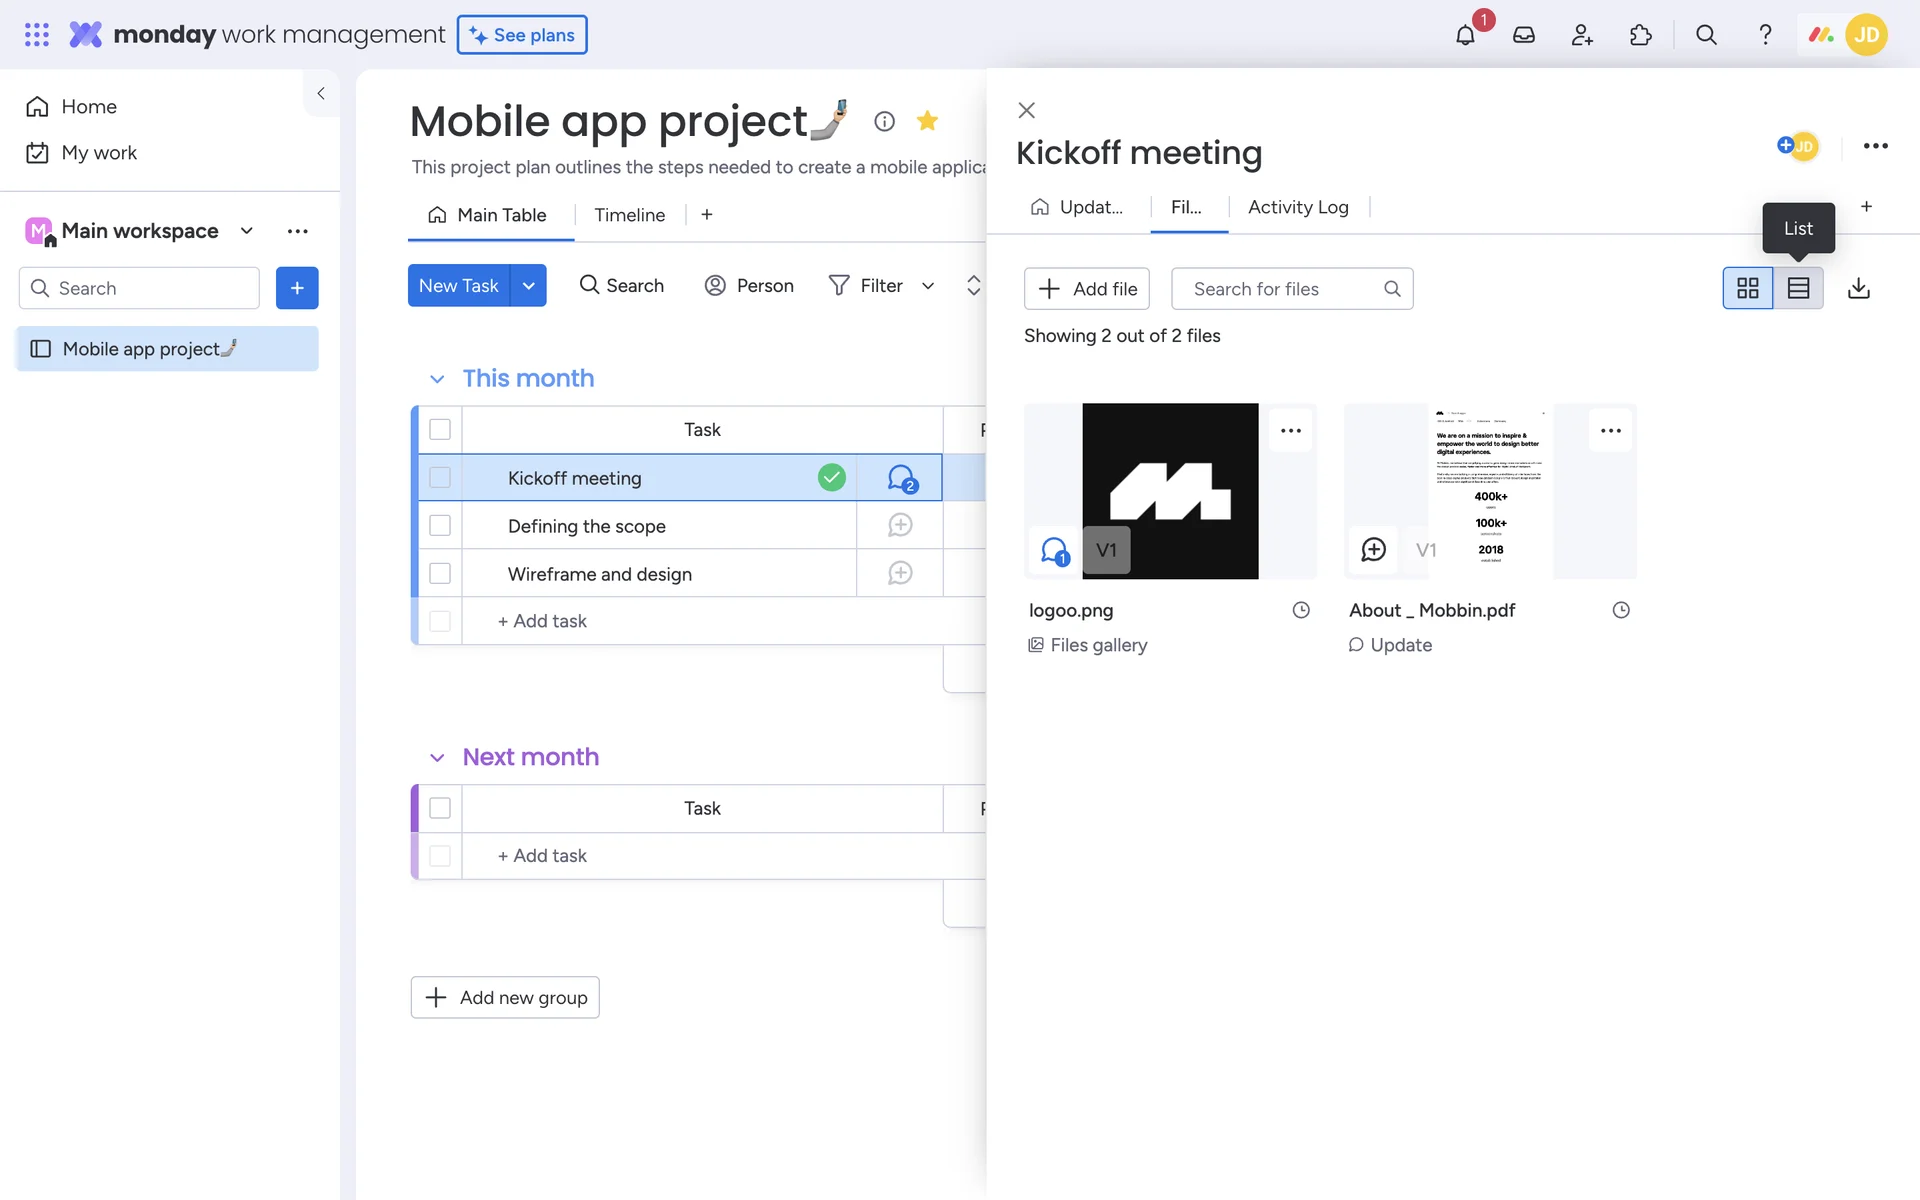Tick the Defining the scope checkbox
This screenshot has height=1200, width=1920.
tap(440, 526)
